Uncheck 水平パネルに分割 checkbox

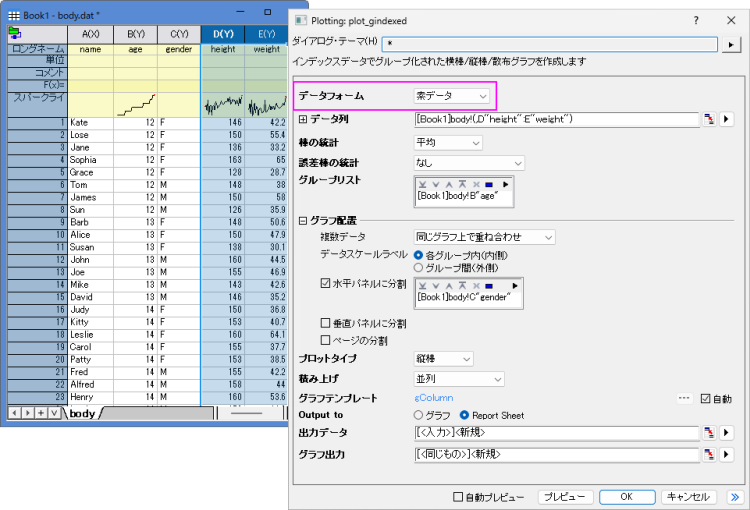pos(325,283)
